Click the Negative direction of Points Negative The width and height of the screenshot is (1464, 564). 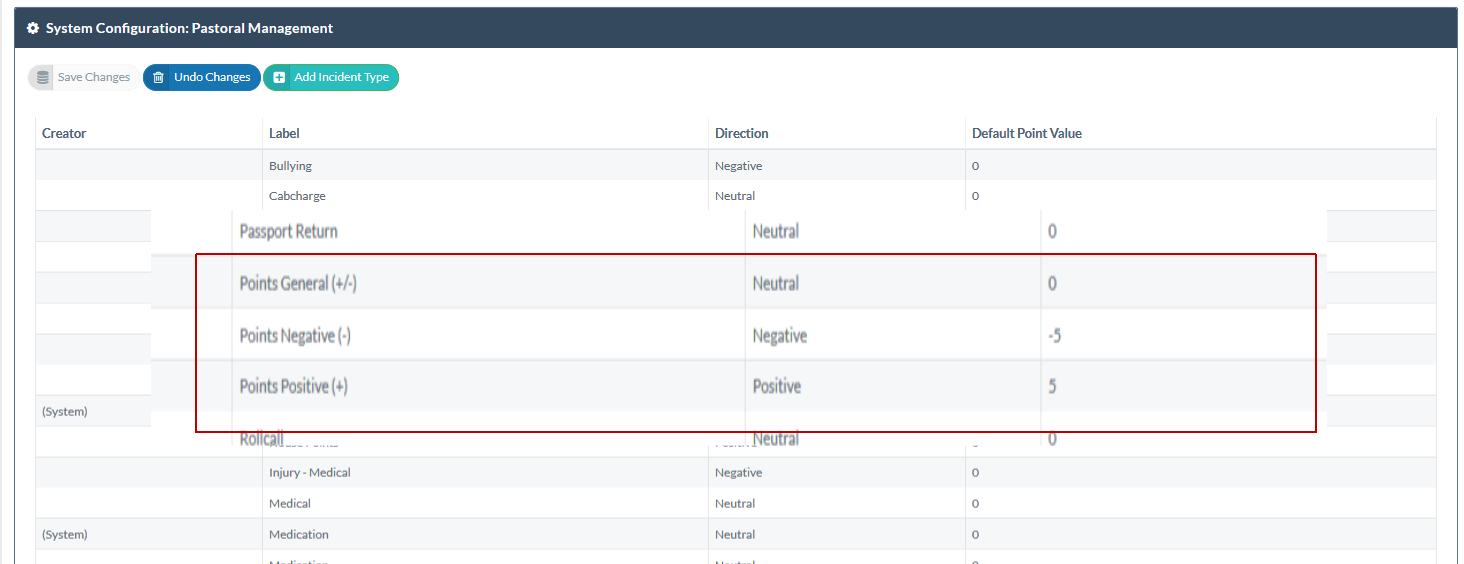[x=780, y=336]
